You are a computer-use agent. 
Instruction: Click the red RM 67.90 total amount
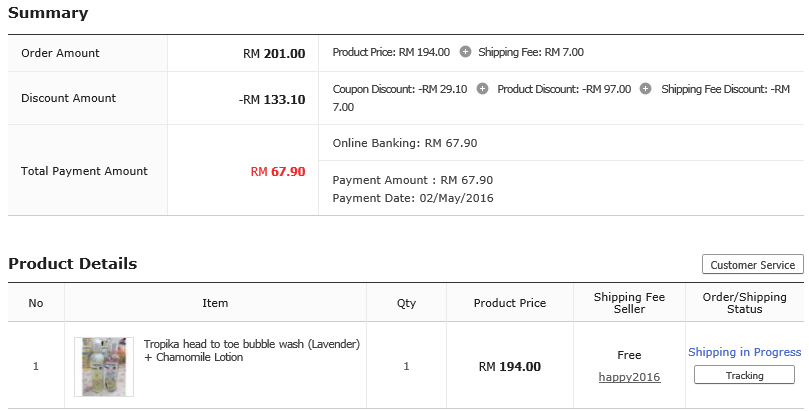point(278,171)
